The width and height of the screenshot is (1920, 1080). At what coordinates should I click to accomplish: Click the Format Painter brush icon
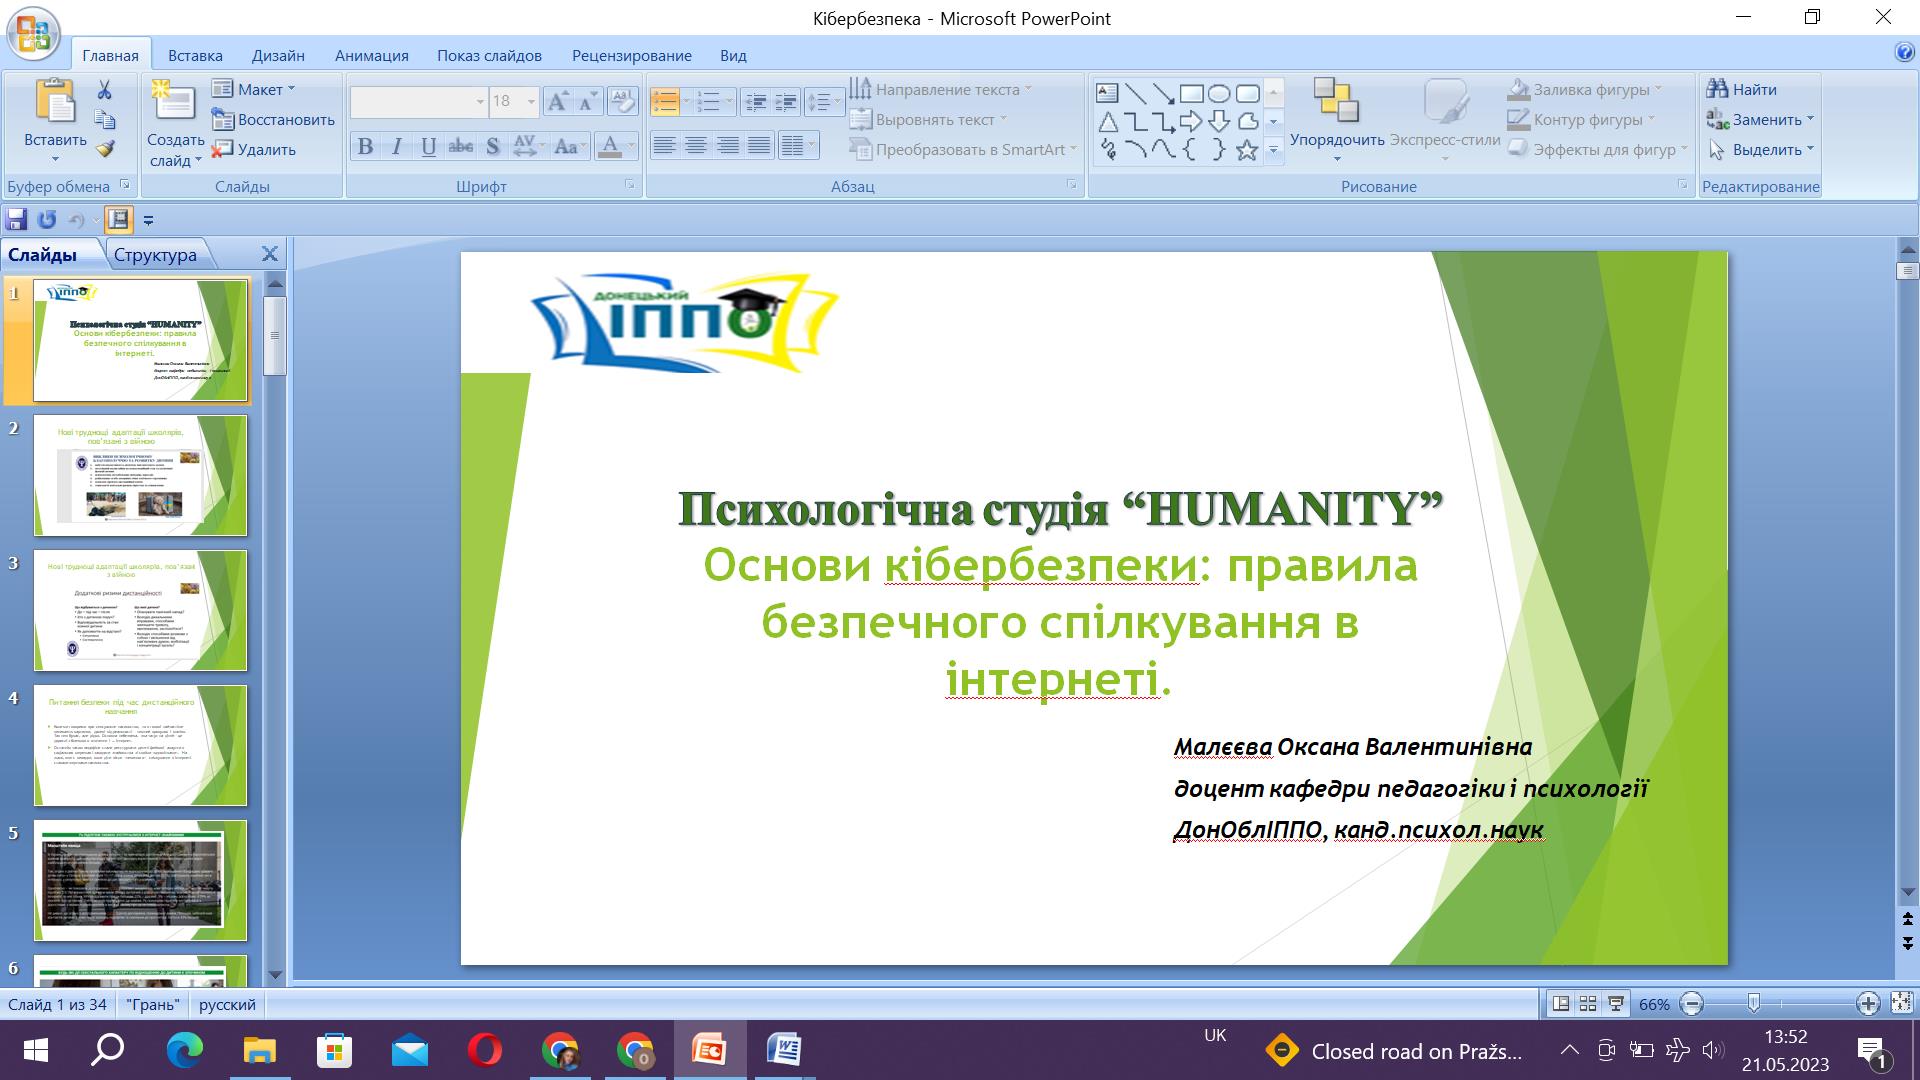(x=104, y=149)
